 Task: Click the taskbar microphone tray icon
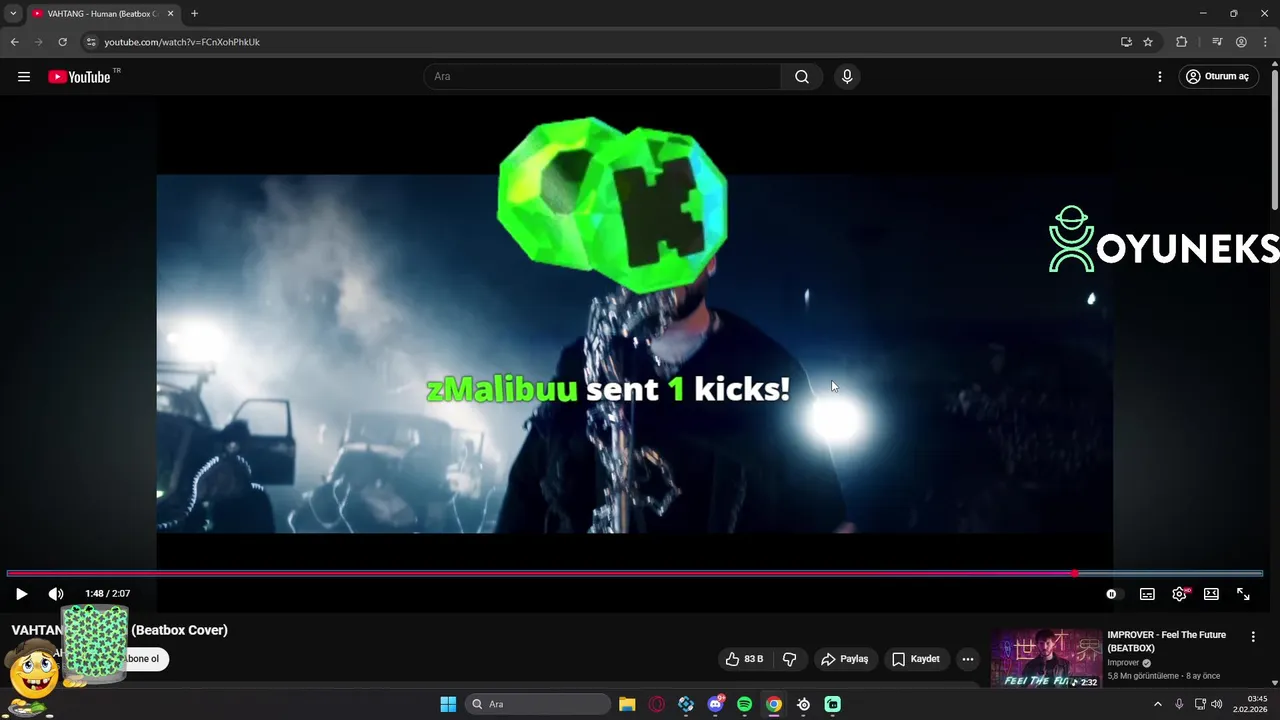[x=1179, y=704]
